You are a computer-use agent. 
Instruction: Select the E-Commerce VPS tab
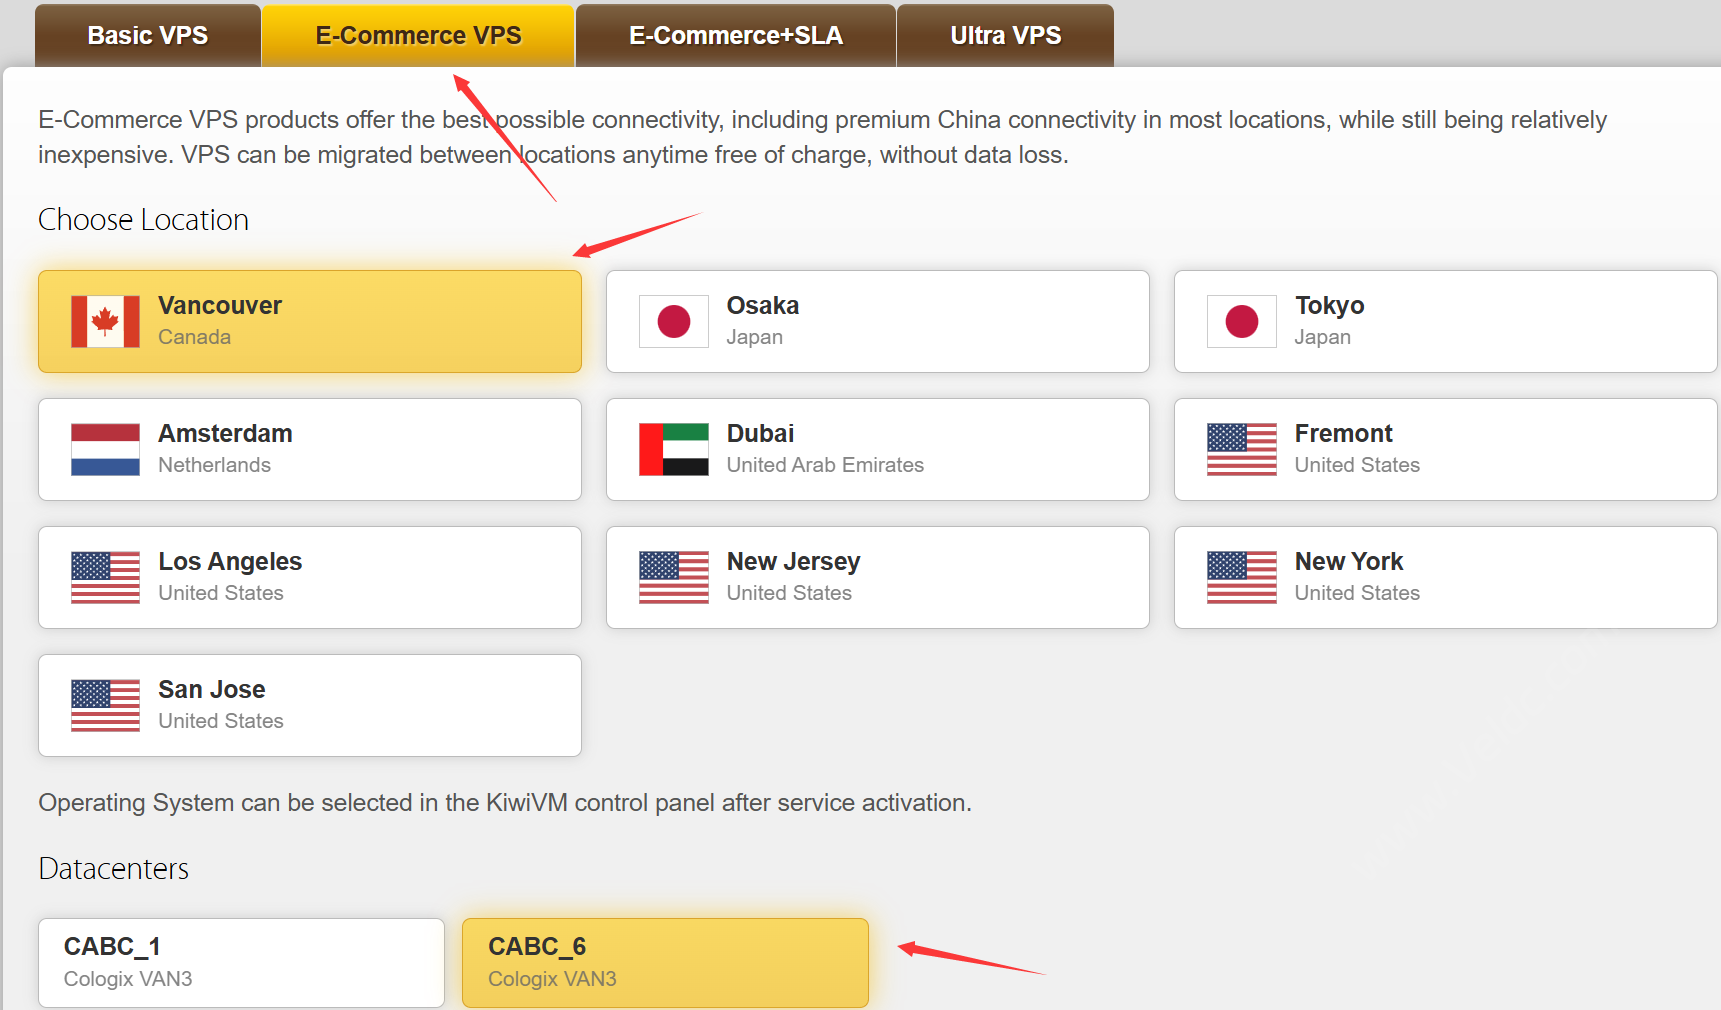click(x=418, y=35)
